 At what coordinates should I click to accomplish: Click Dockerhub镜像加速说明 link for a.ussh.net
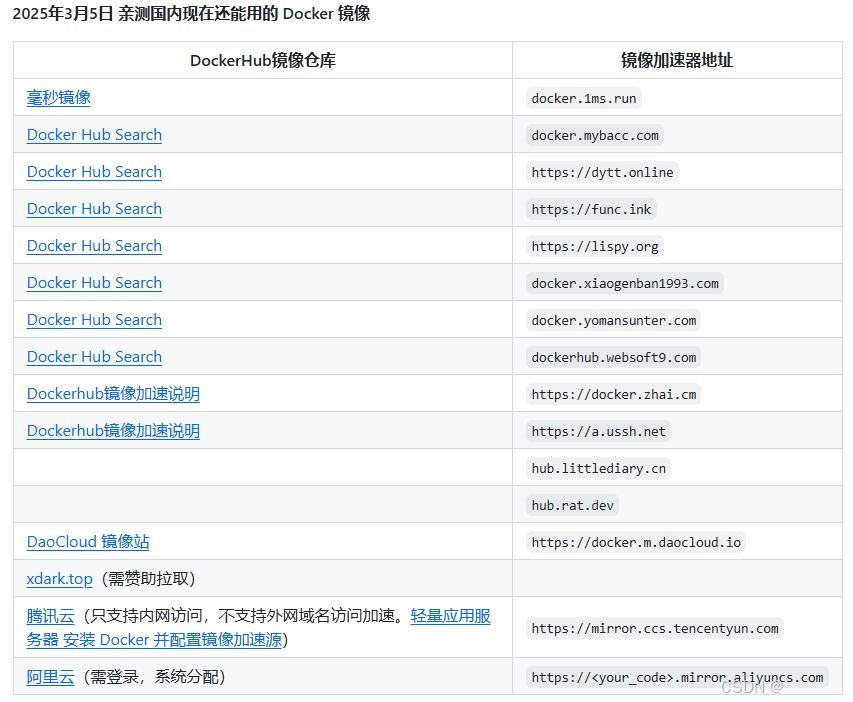coord(113,431)
